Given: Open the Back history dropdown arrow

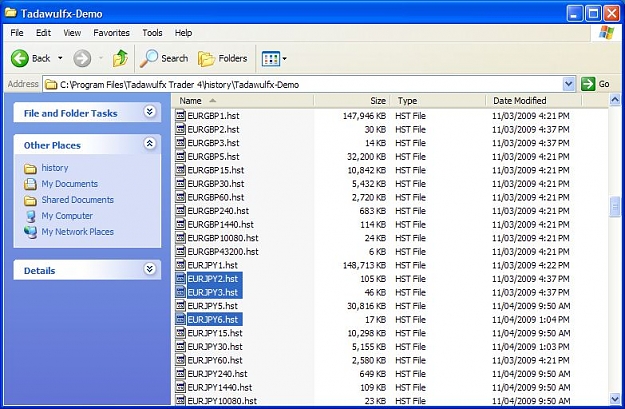Looking at the screenshot, I should point(60,59).
